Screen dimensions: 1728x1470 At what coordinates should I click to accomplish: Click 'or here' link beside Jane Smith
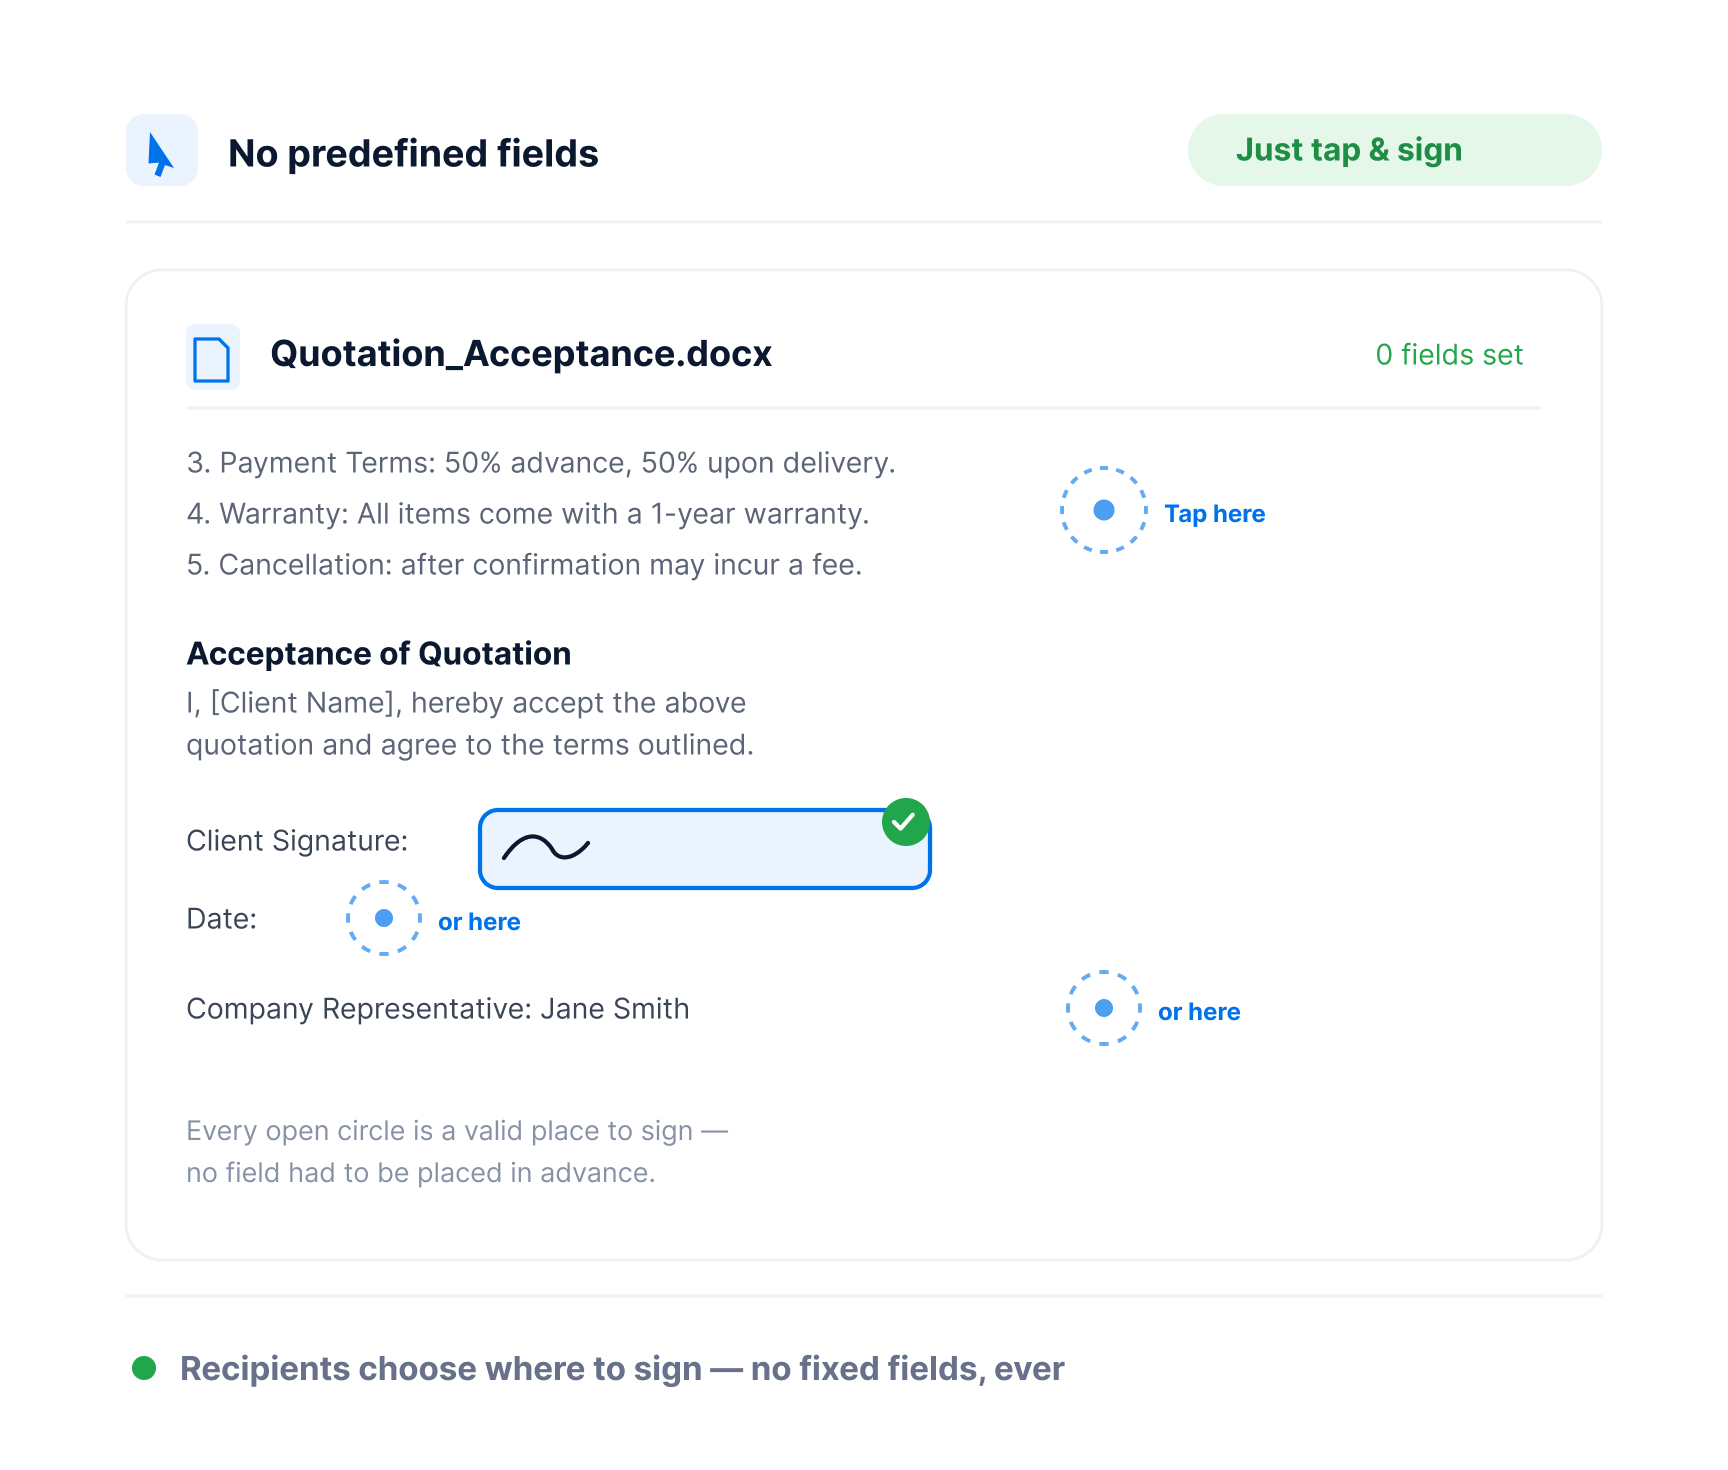(x=1199, y=1012)
